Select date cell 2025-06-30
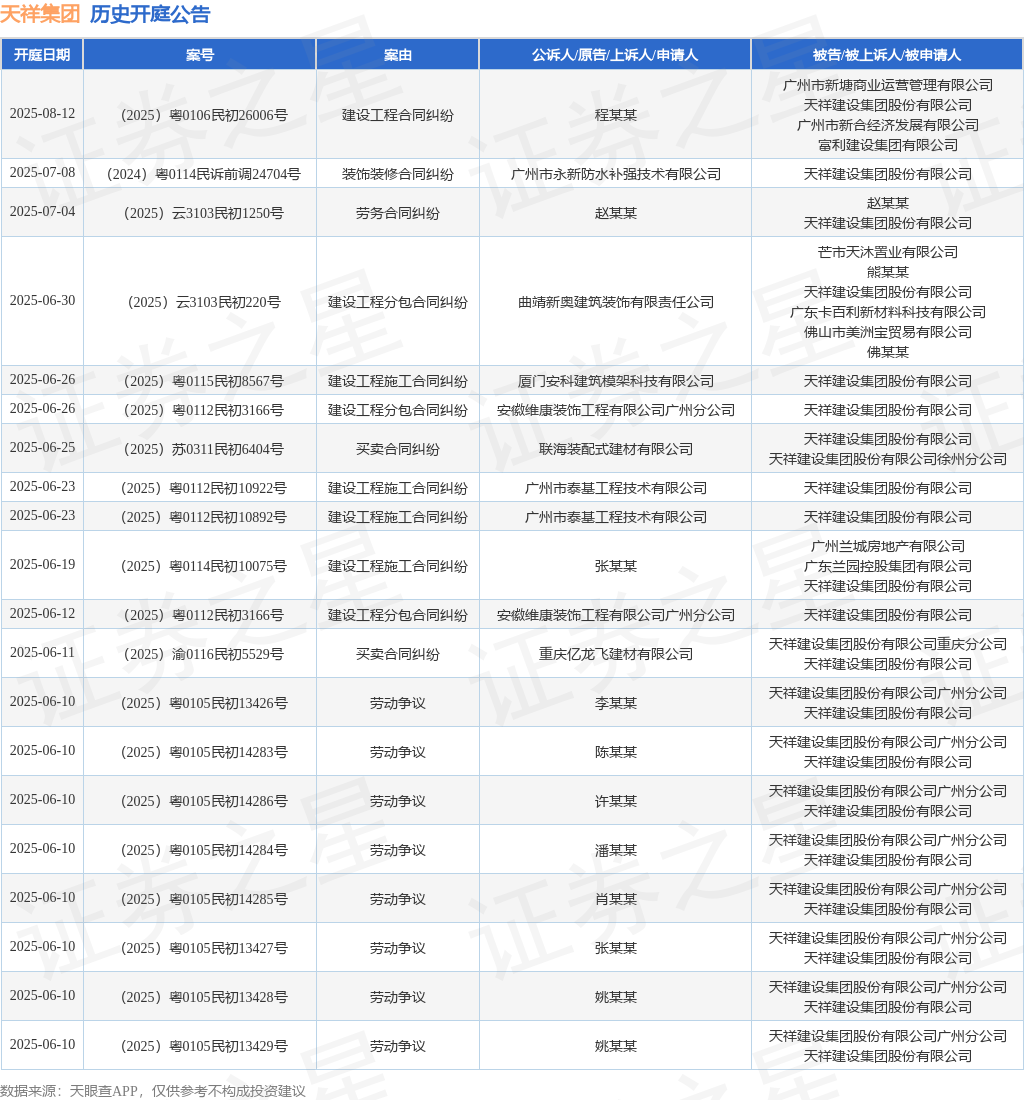Viewport: 1024px width, 1100px height. pos(42,301)
